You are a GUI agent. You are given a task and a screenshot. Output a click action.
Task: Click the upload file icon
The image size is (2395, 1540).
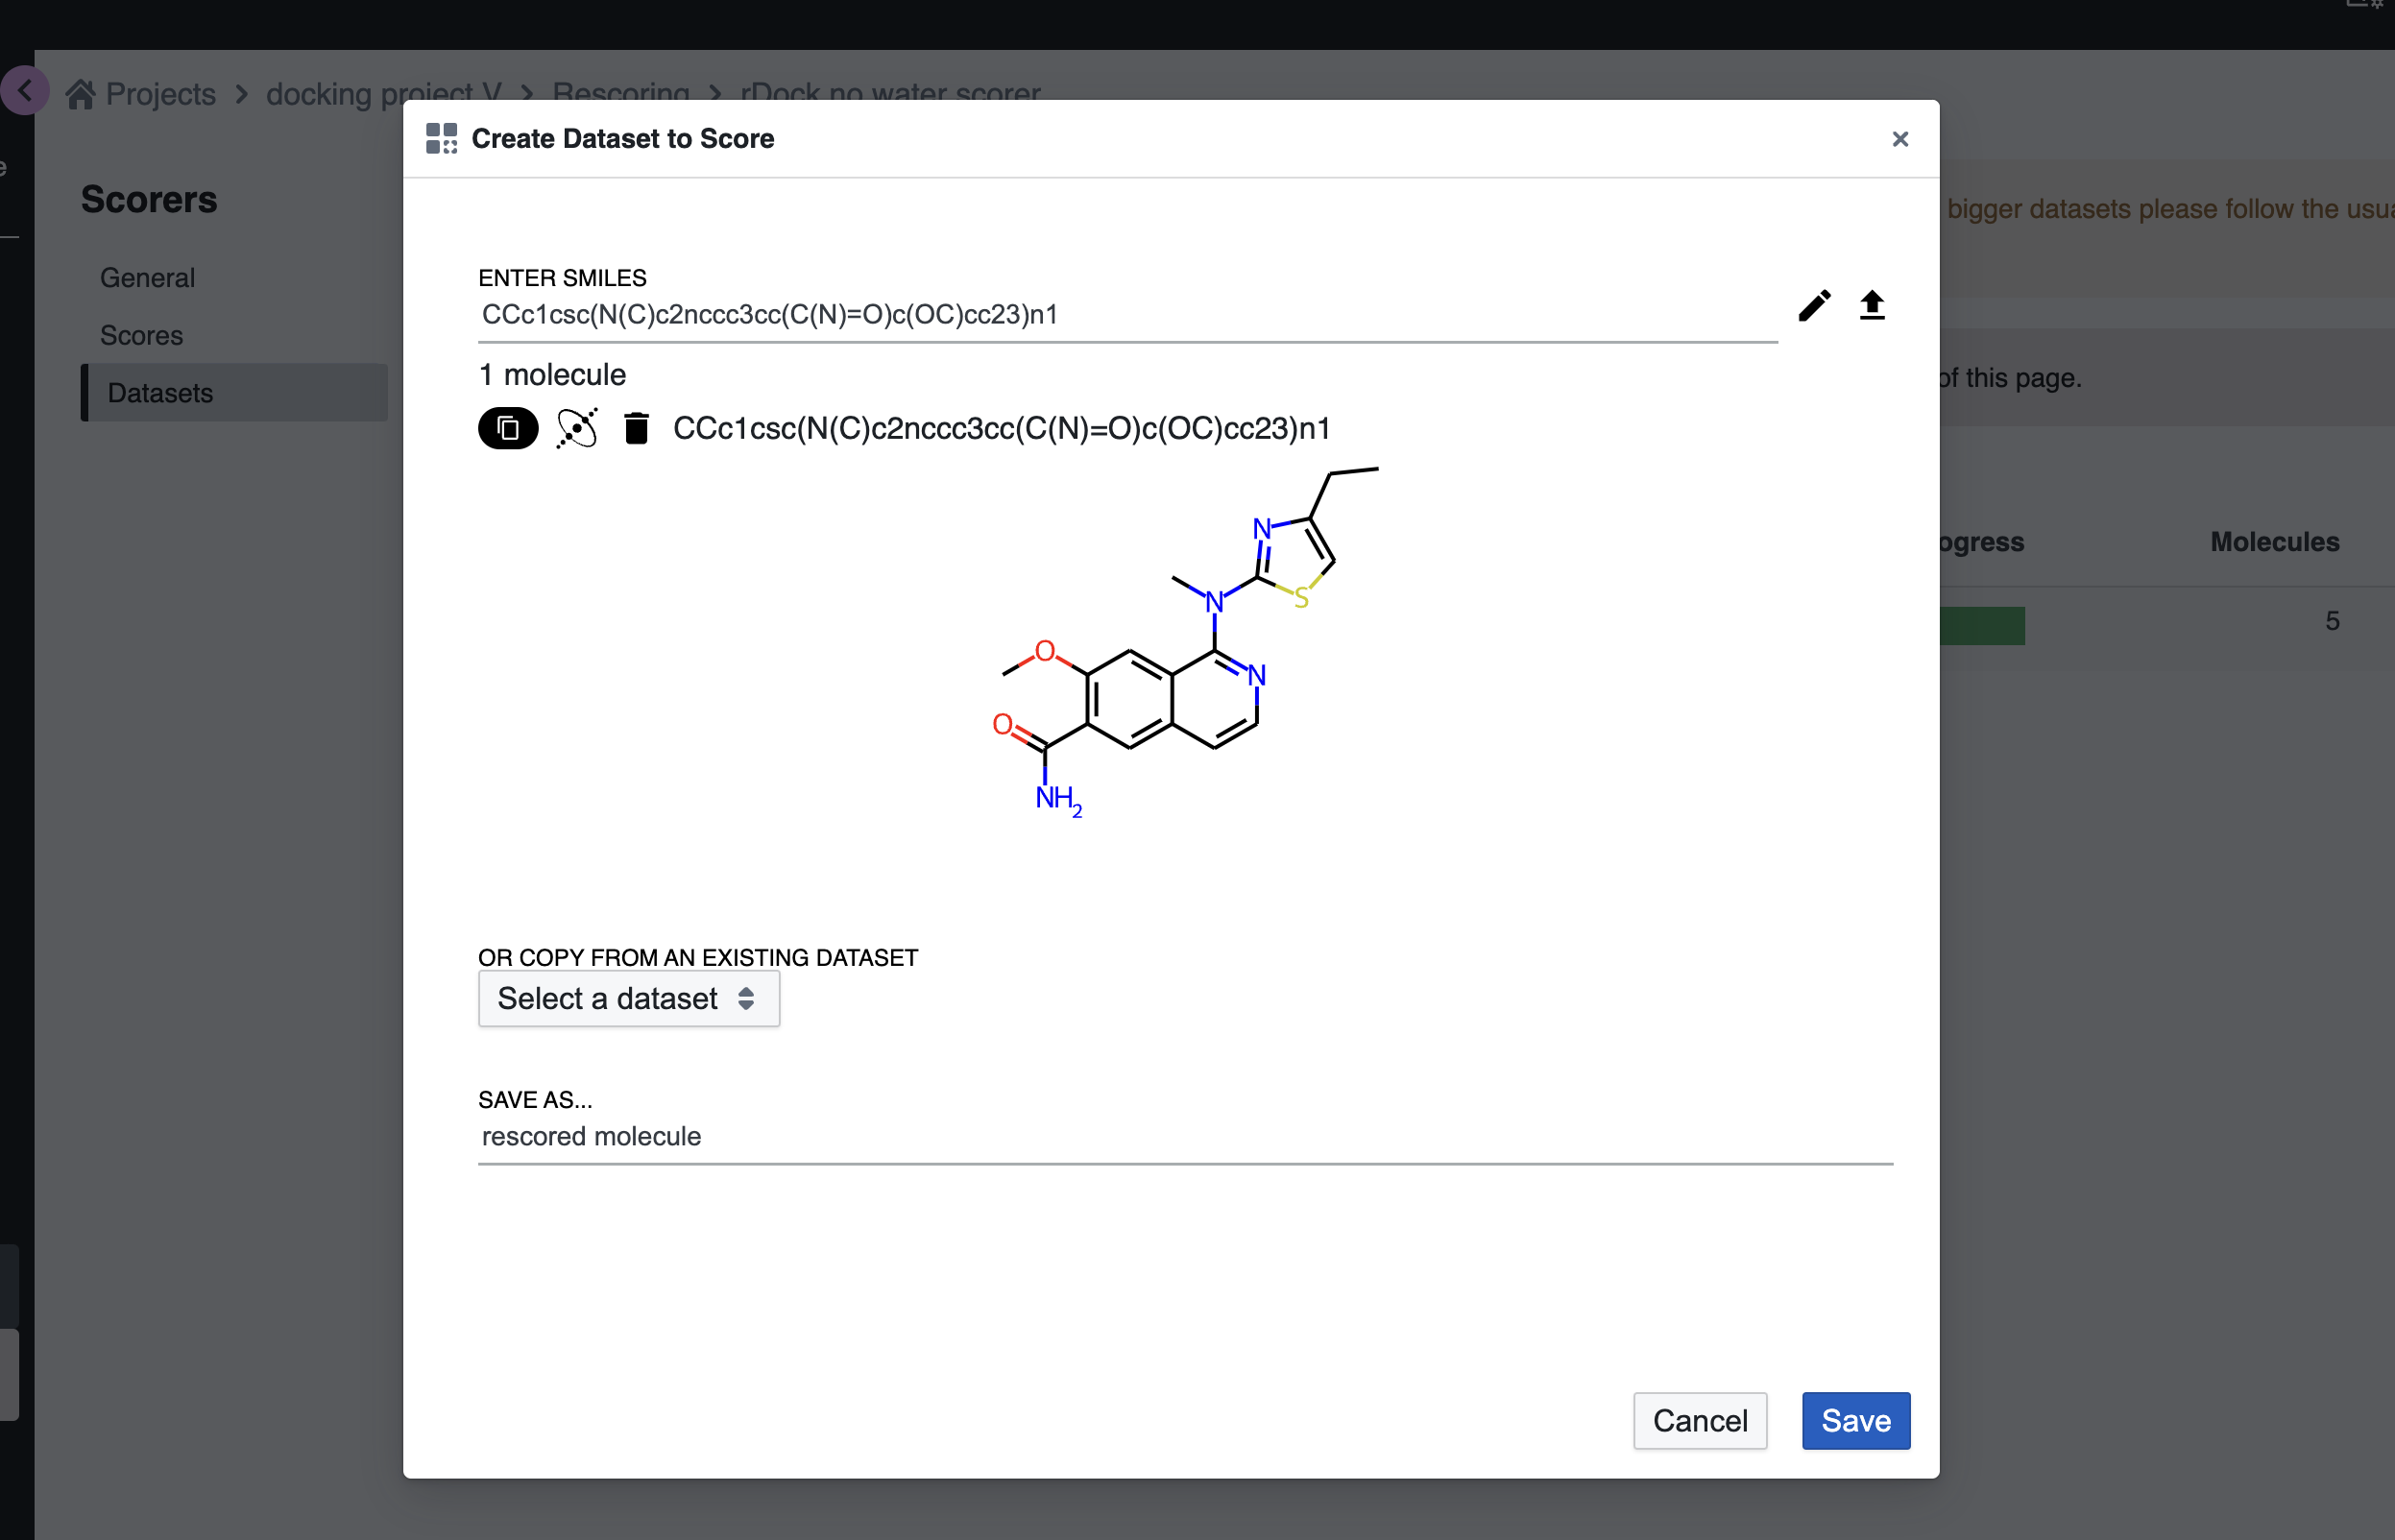(1871, 305)
